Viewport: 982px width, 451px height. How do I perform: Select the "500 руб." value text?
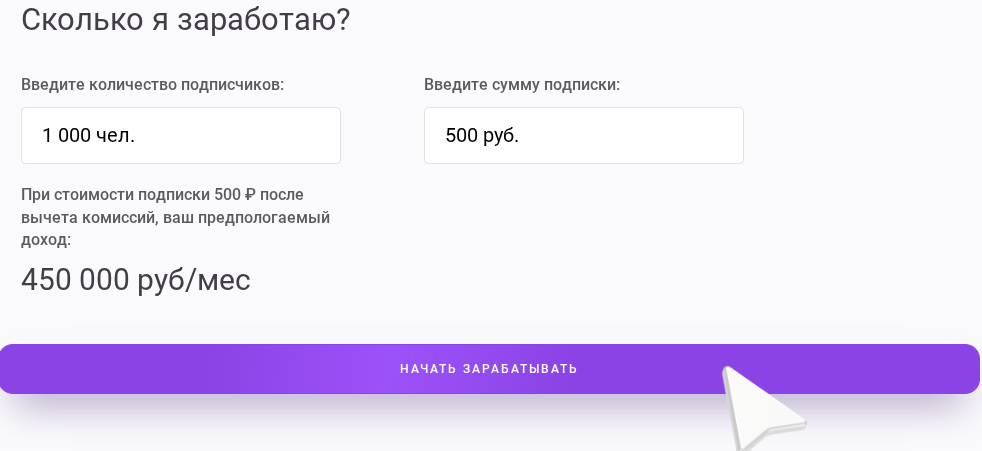click(x=482, y=136)
